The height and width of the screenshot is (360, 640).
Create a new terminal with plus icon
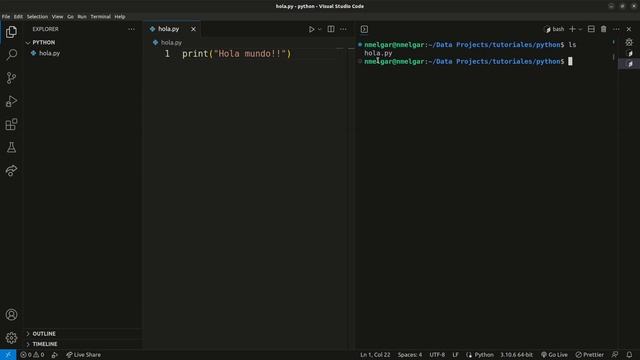[x=572, y=29]
